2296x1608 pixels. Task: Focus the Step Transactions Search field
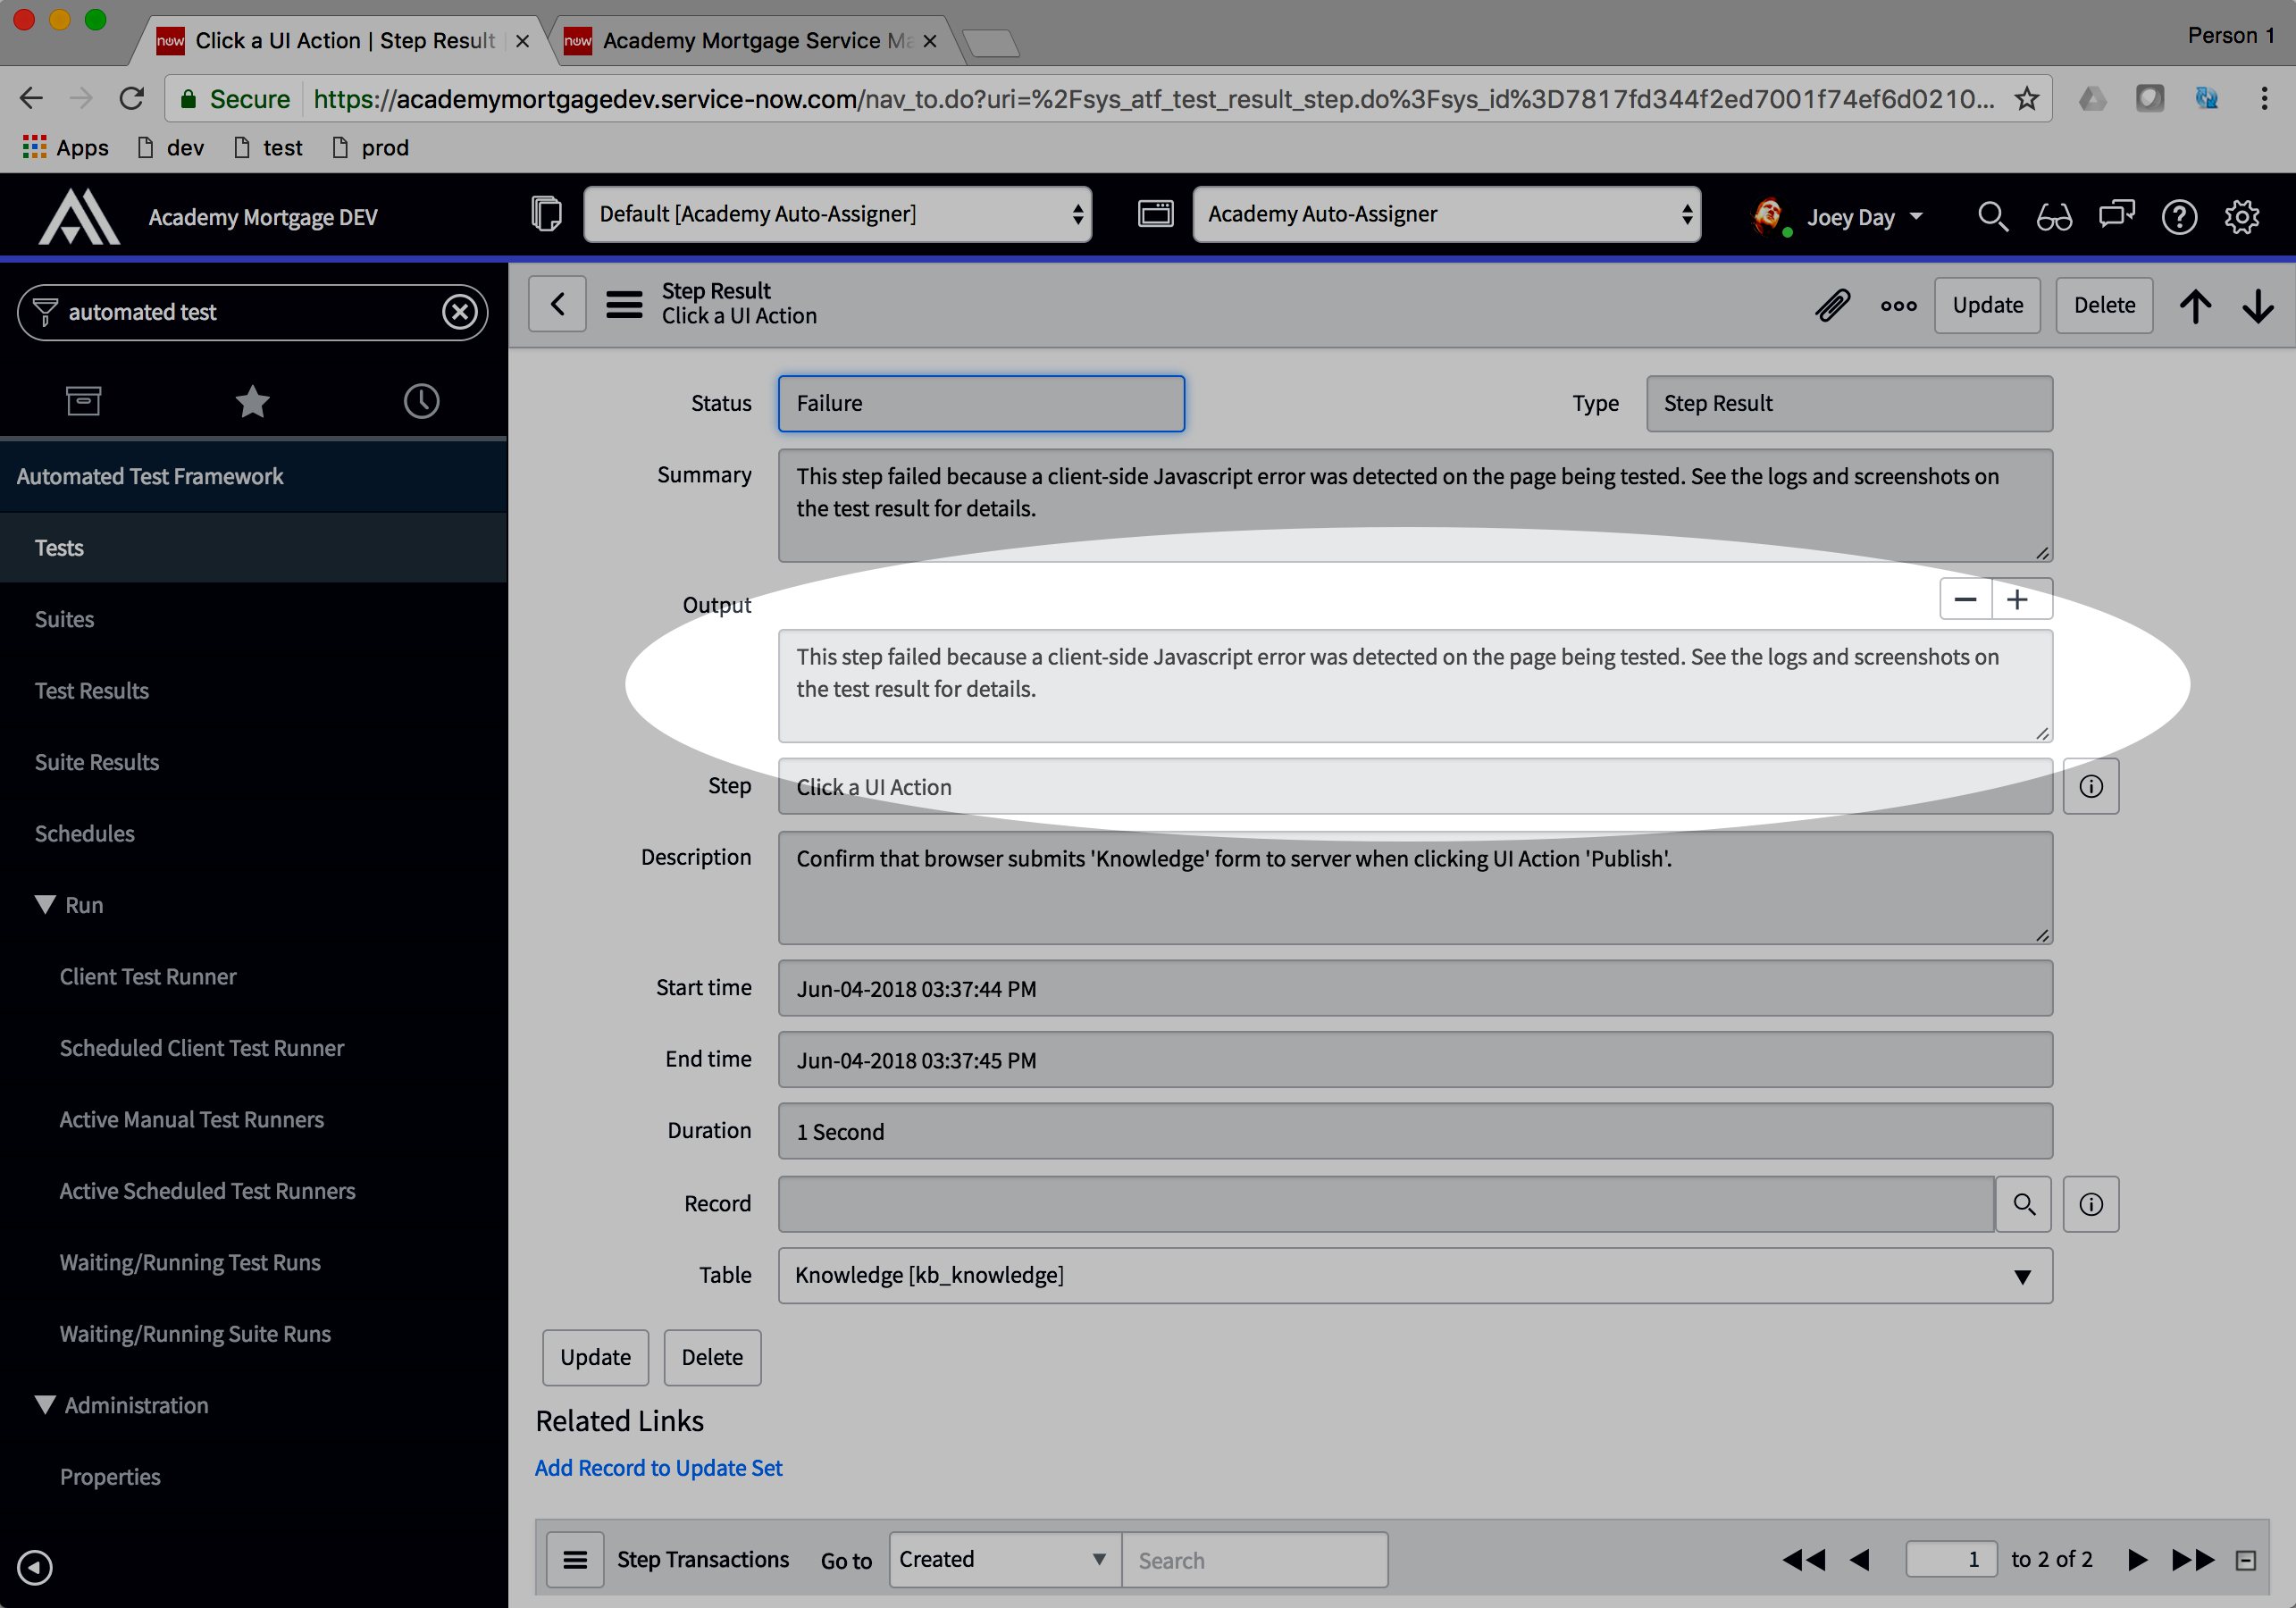point(1255,1560)
